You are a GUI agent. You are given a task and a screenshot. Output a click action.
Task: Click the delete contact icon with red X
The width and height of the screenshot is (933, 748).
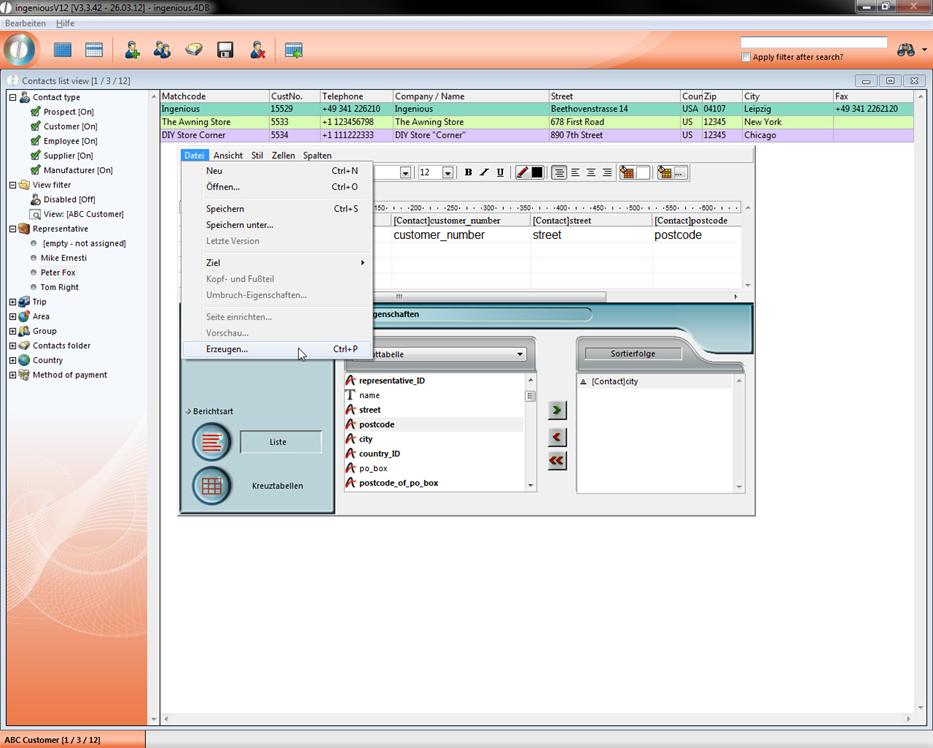point(257,49)
